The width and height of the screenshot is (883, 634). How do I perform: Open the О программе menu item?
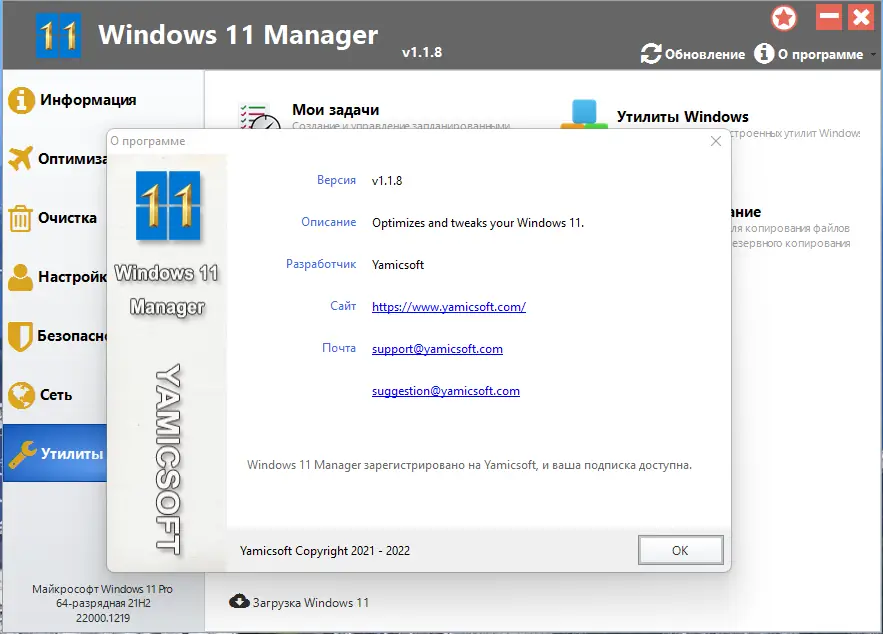click(809, 54)
